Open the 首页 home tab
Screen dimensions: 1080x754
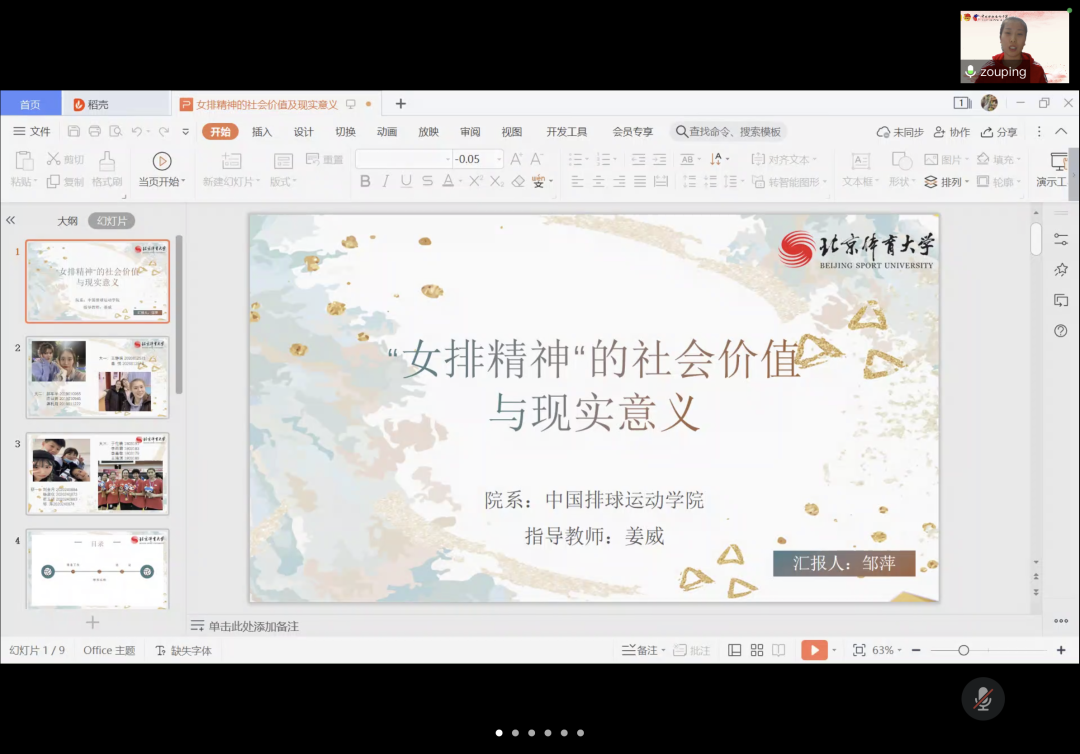(30, 104)
